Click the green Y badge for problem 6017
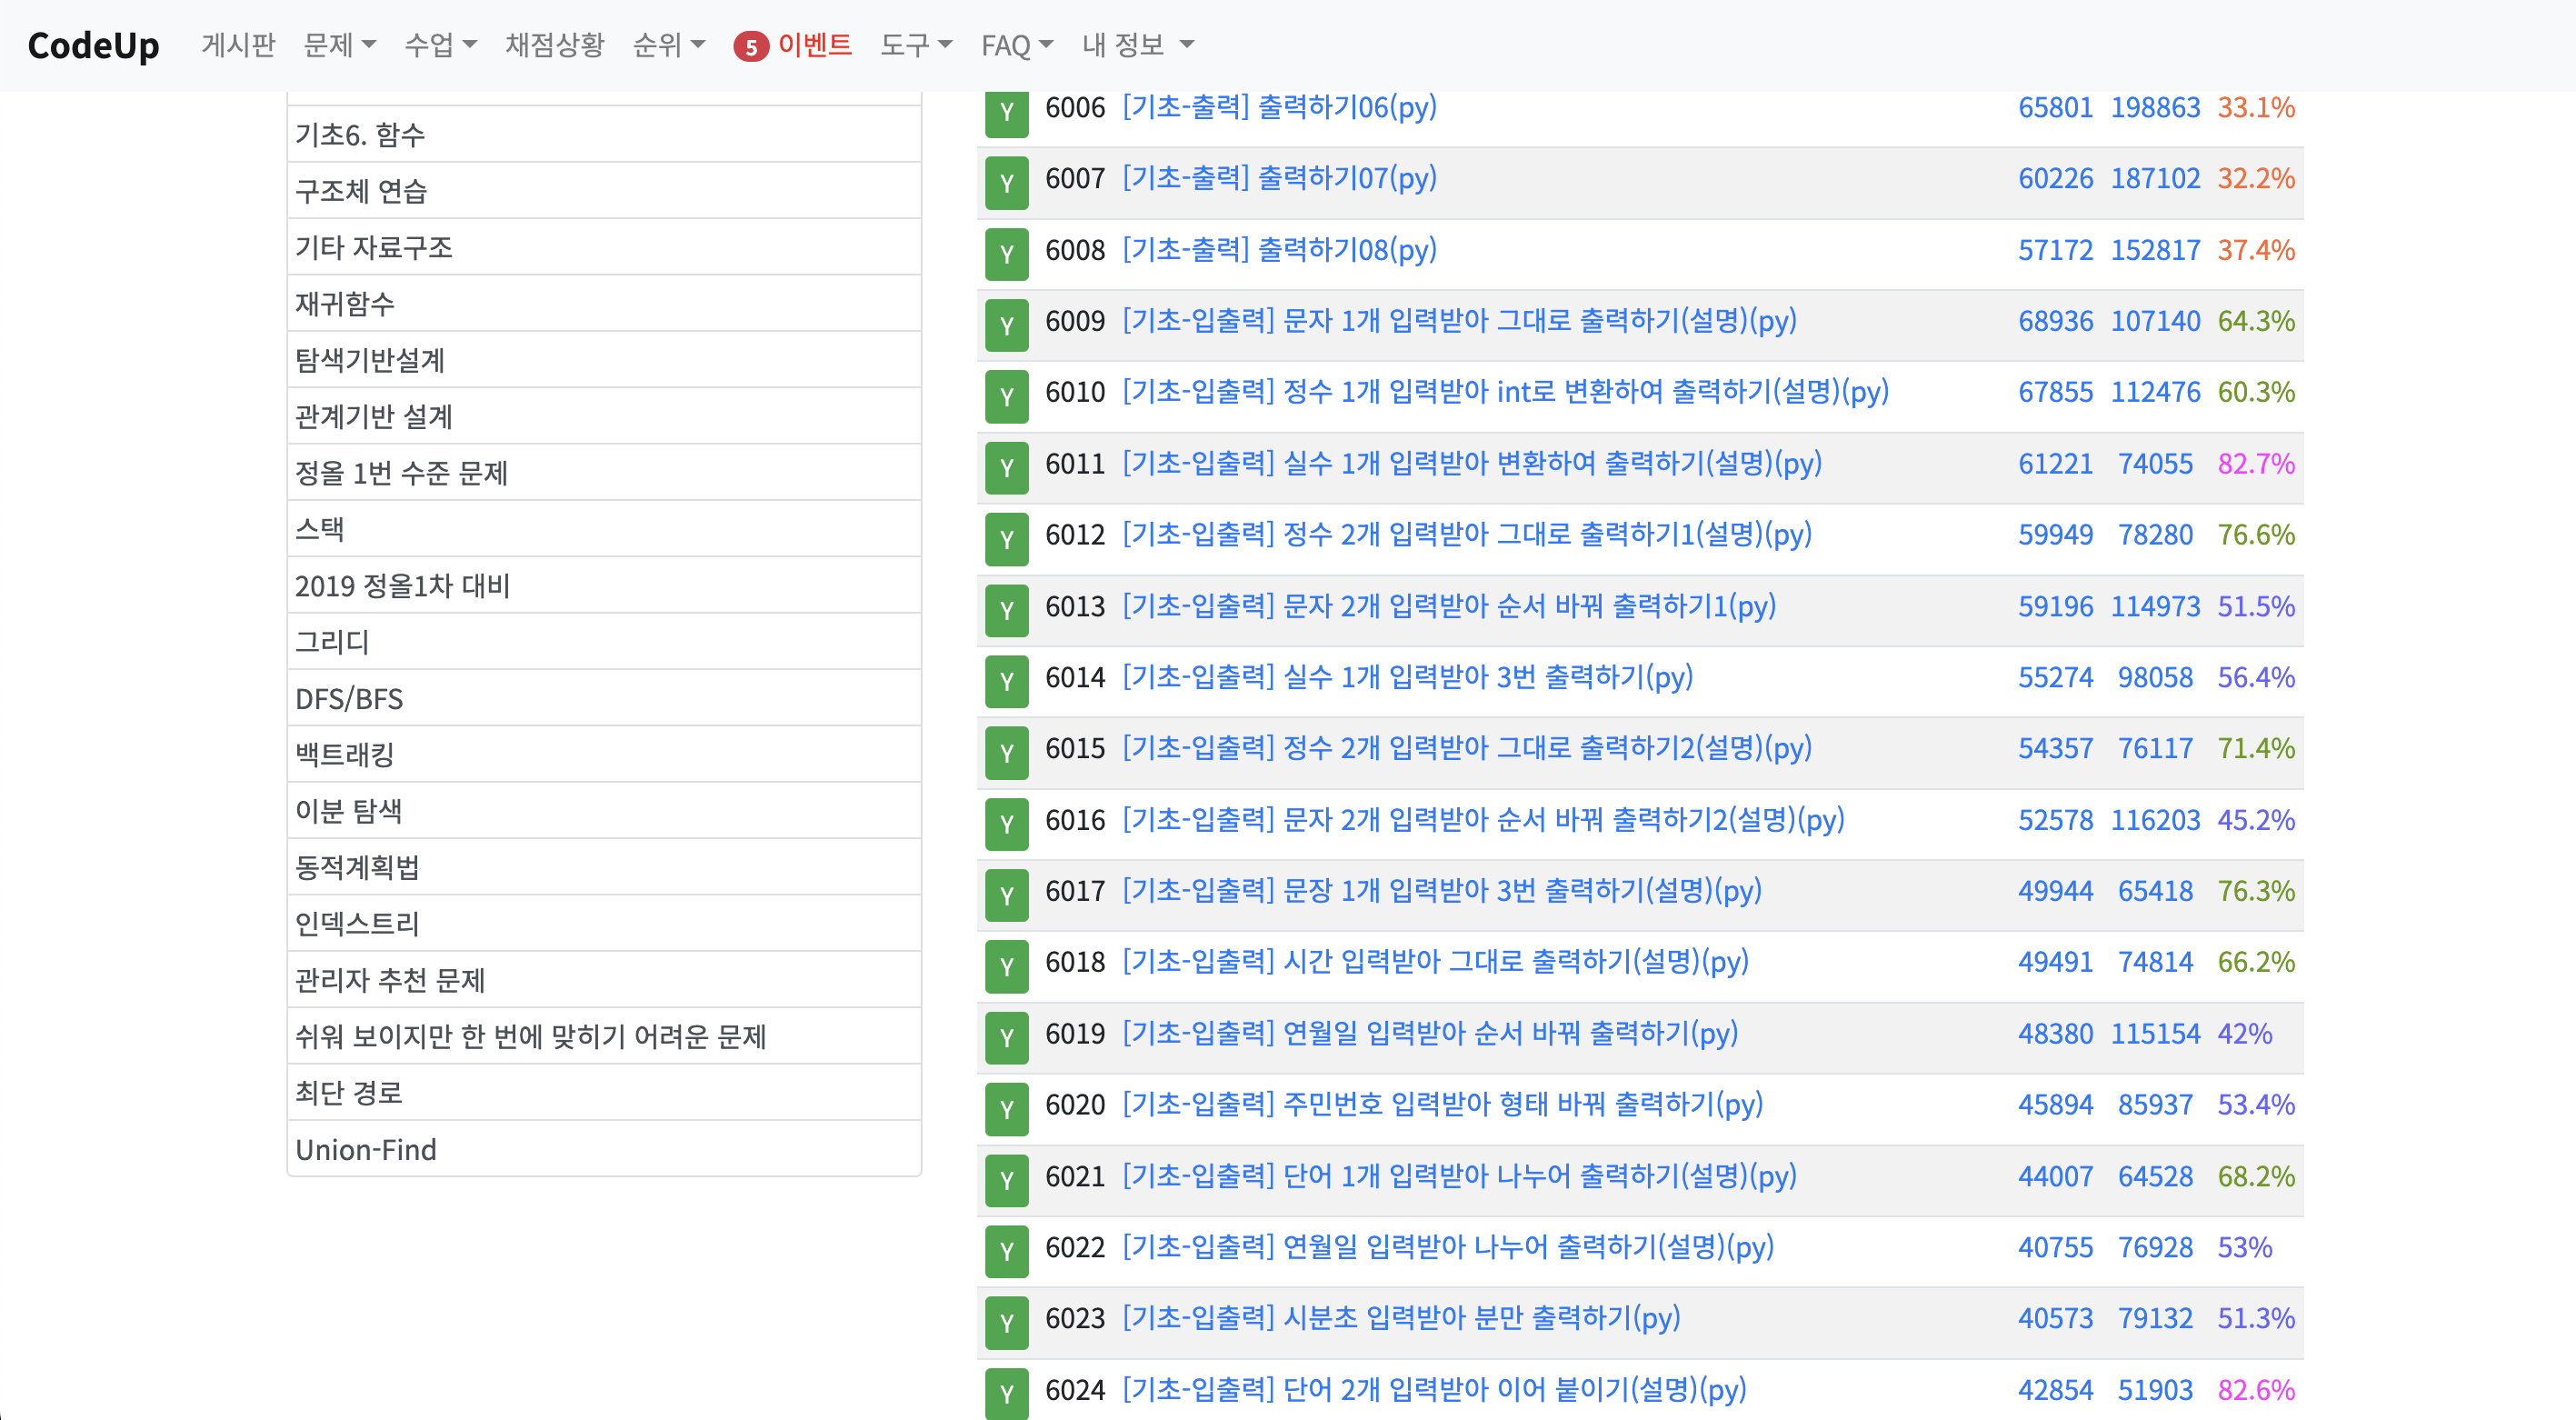This screenshot has height=1420, width=2576. click(x=1006, y=896)
